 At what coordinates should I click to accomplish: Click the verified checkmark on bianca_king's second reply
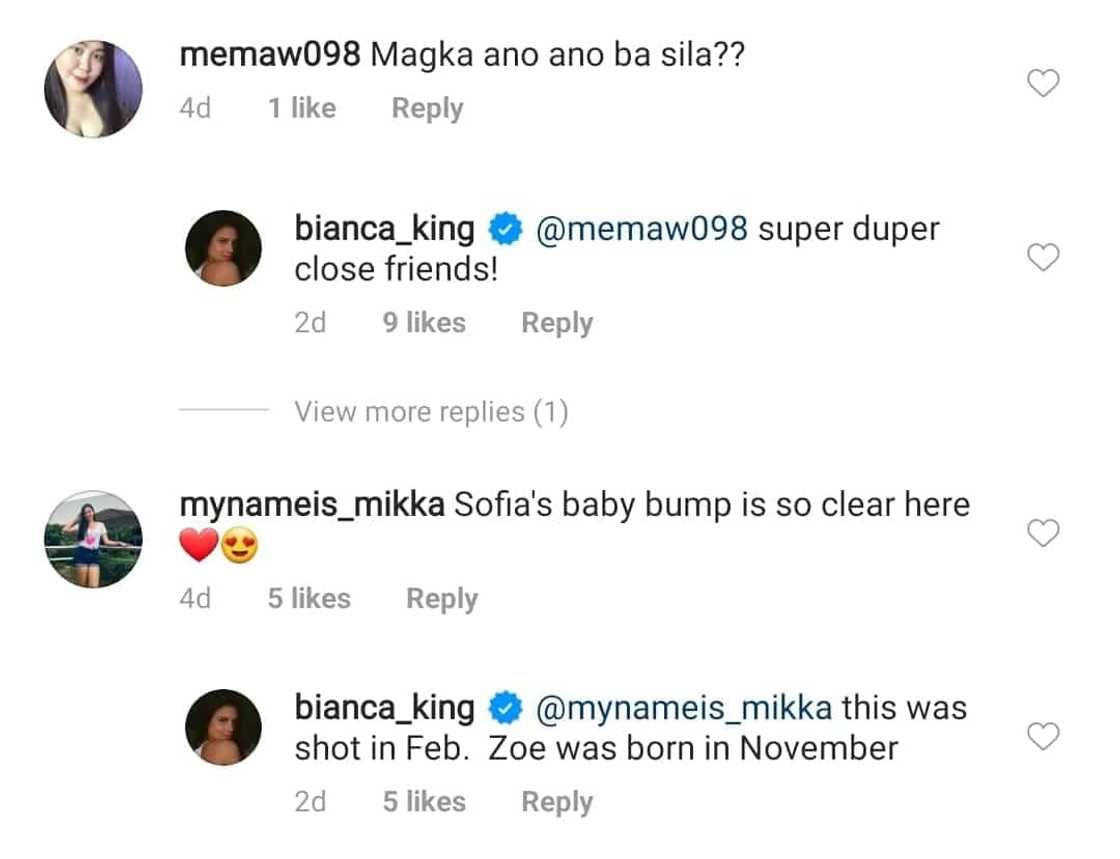tap(506, 708)
